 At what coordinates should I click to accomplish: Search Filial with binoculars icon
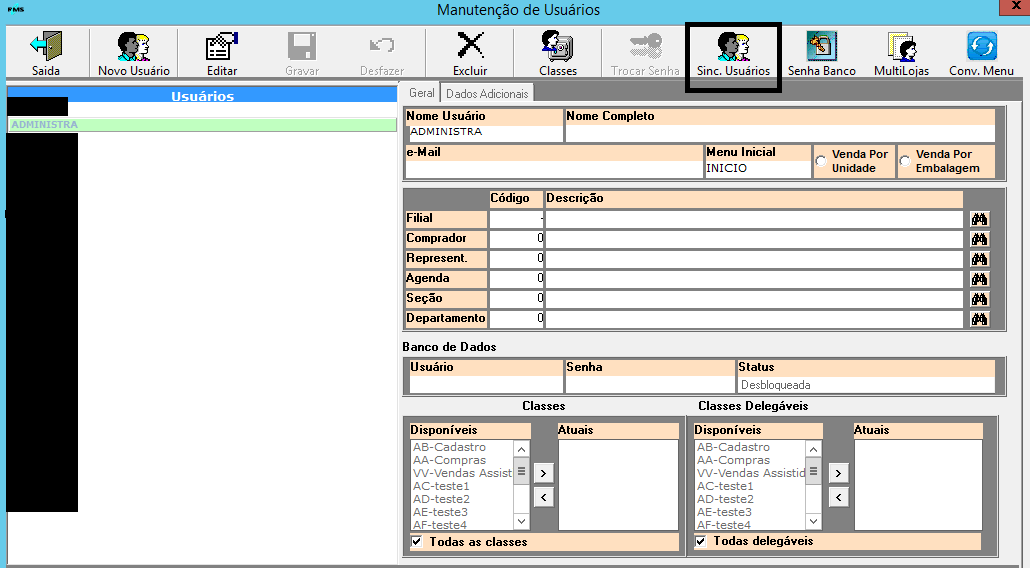(x=979, y=219)
